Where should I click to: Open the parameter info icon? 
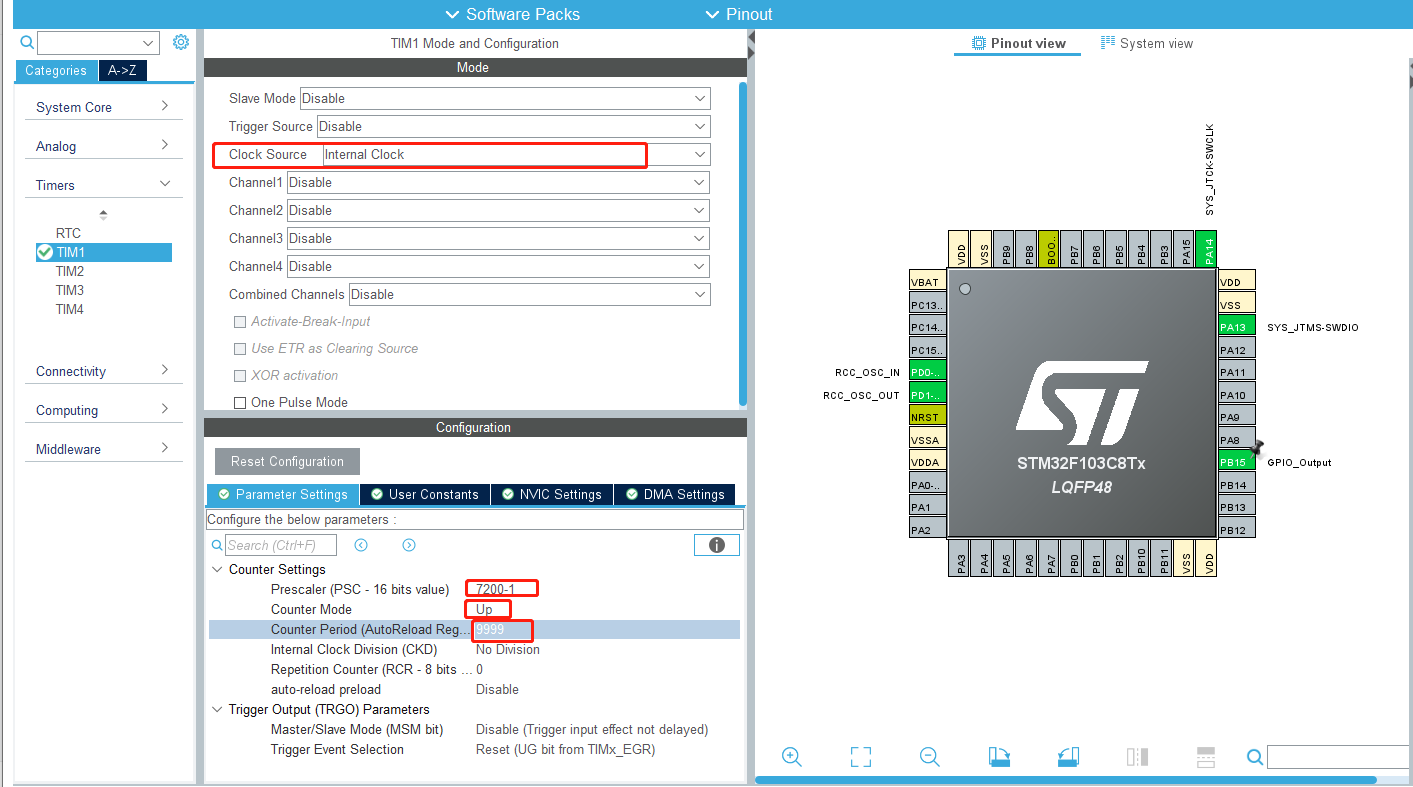coord(716,544)
